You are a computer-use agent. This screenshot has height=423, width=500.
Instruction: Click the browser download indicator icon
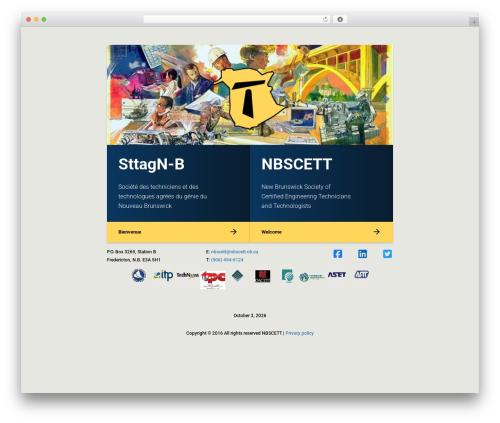point(340,19)
